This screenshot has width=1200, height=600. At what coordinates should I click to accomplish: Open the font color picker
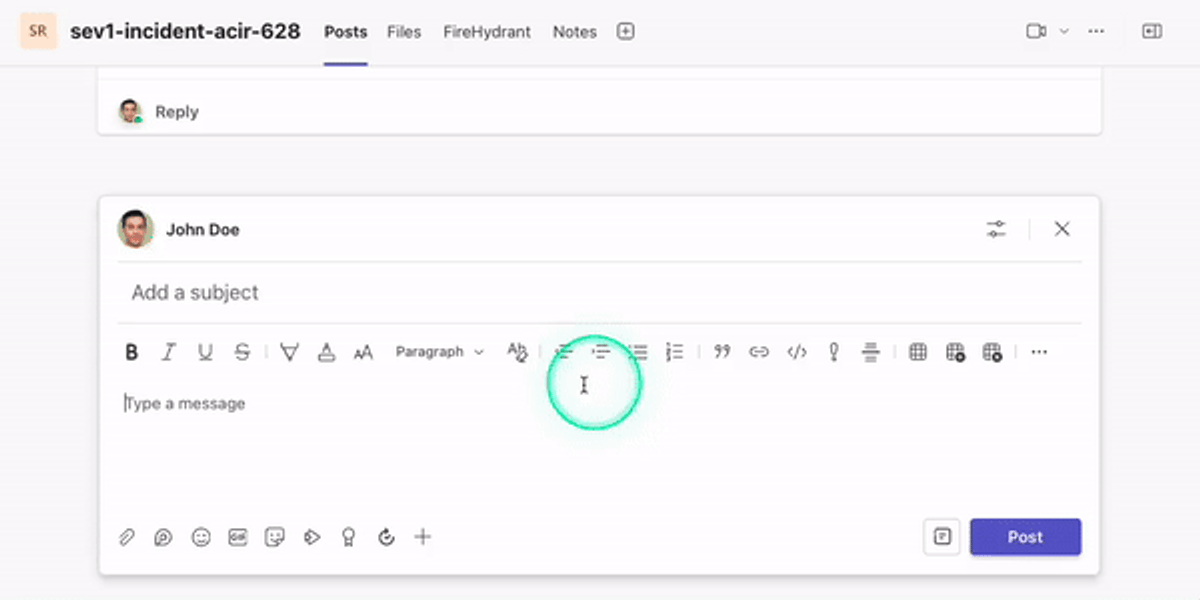tap(326, 352)
